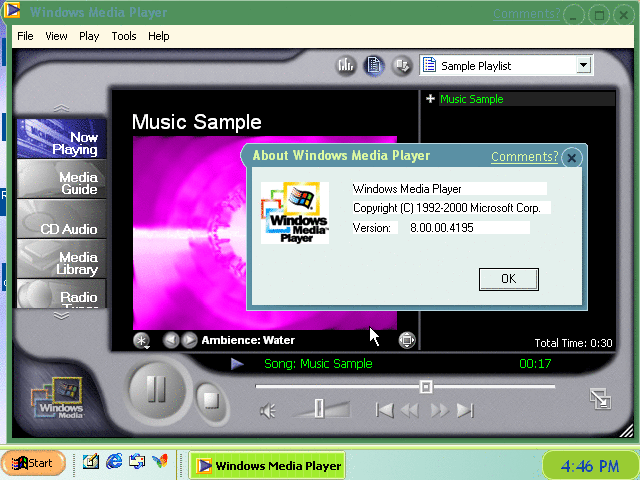Toggle shuffle mode icon

pos(402,65)
